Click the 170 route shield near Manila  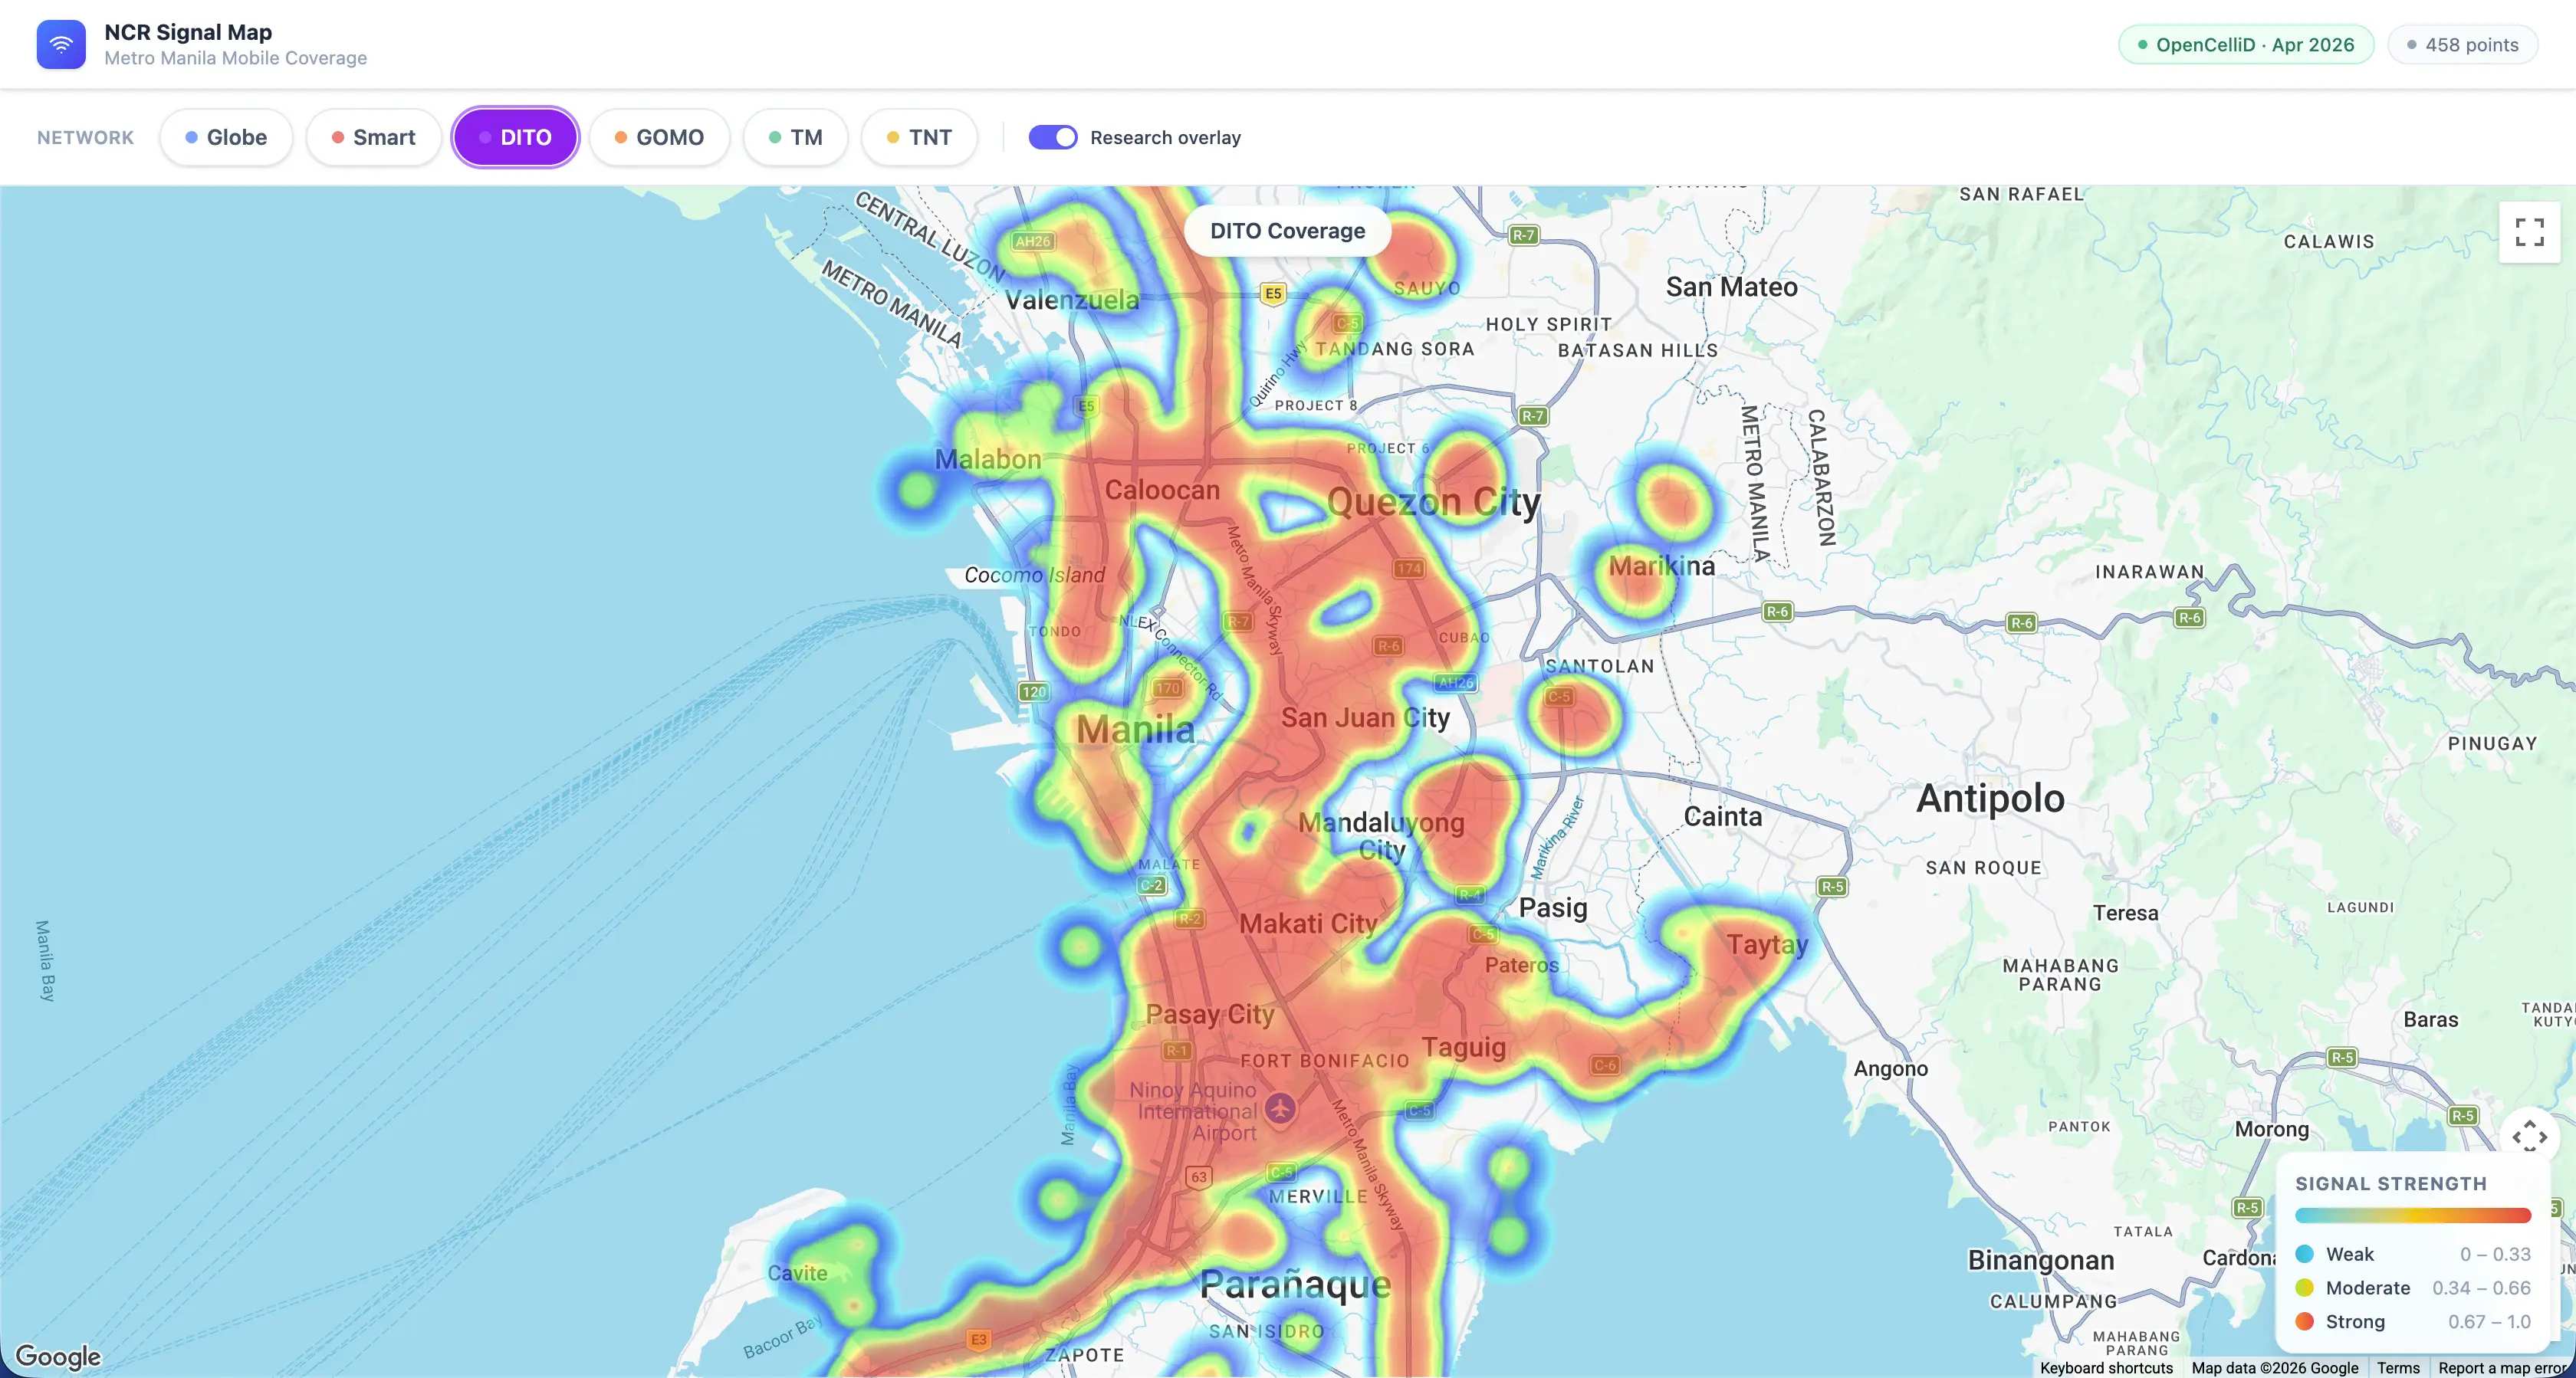pyautogui.click(x=1168, y=688)
